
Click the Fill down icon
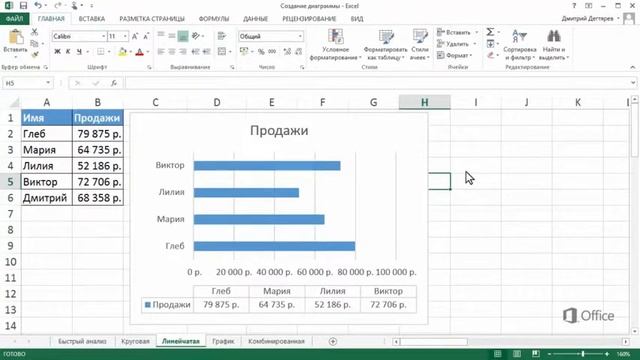491,44
